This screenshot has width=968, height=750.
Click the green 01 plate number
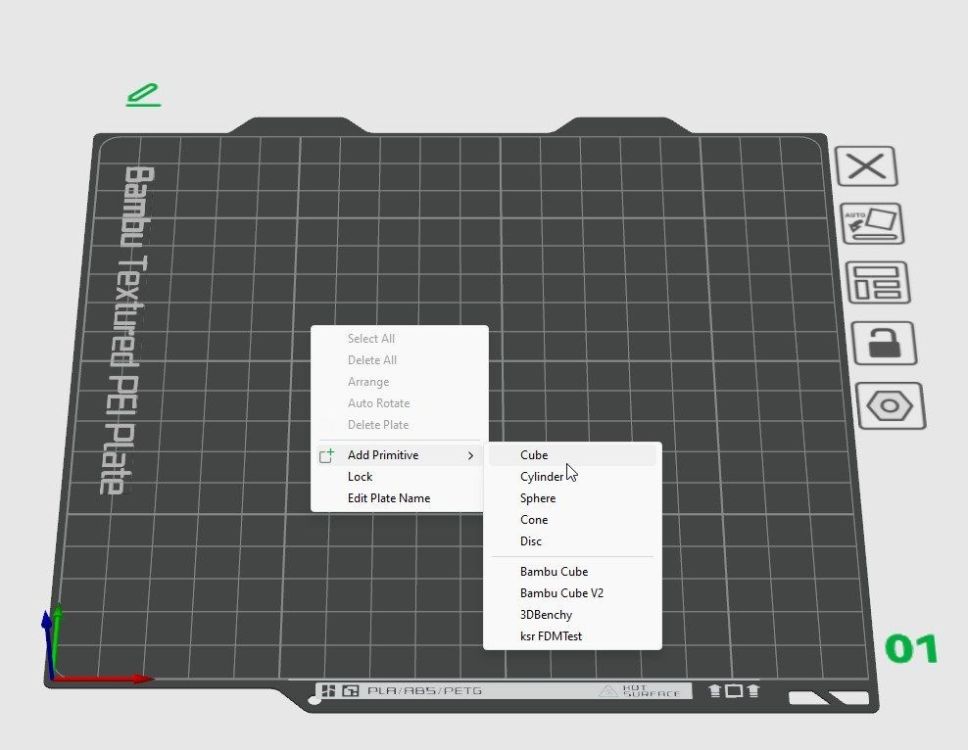point(911,649)
